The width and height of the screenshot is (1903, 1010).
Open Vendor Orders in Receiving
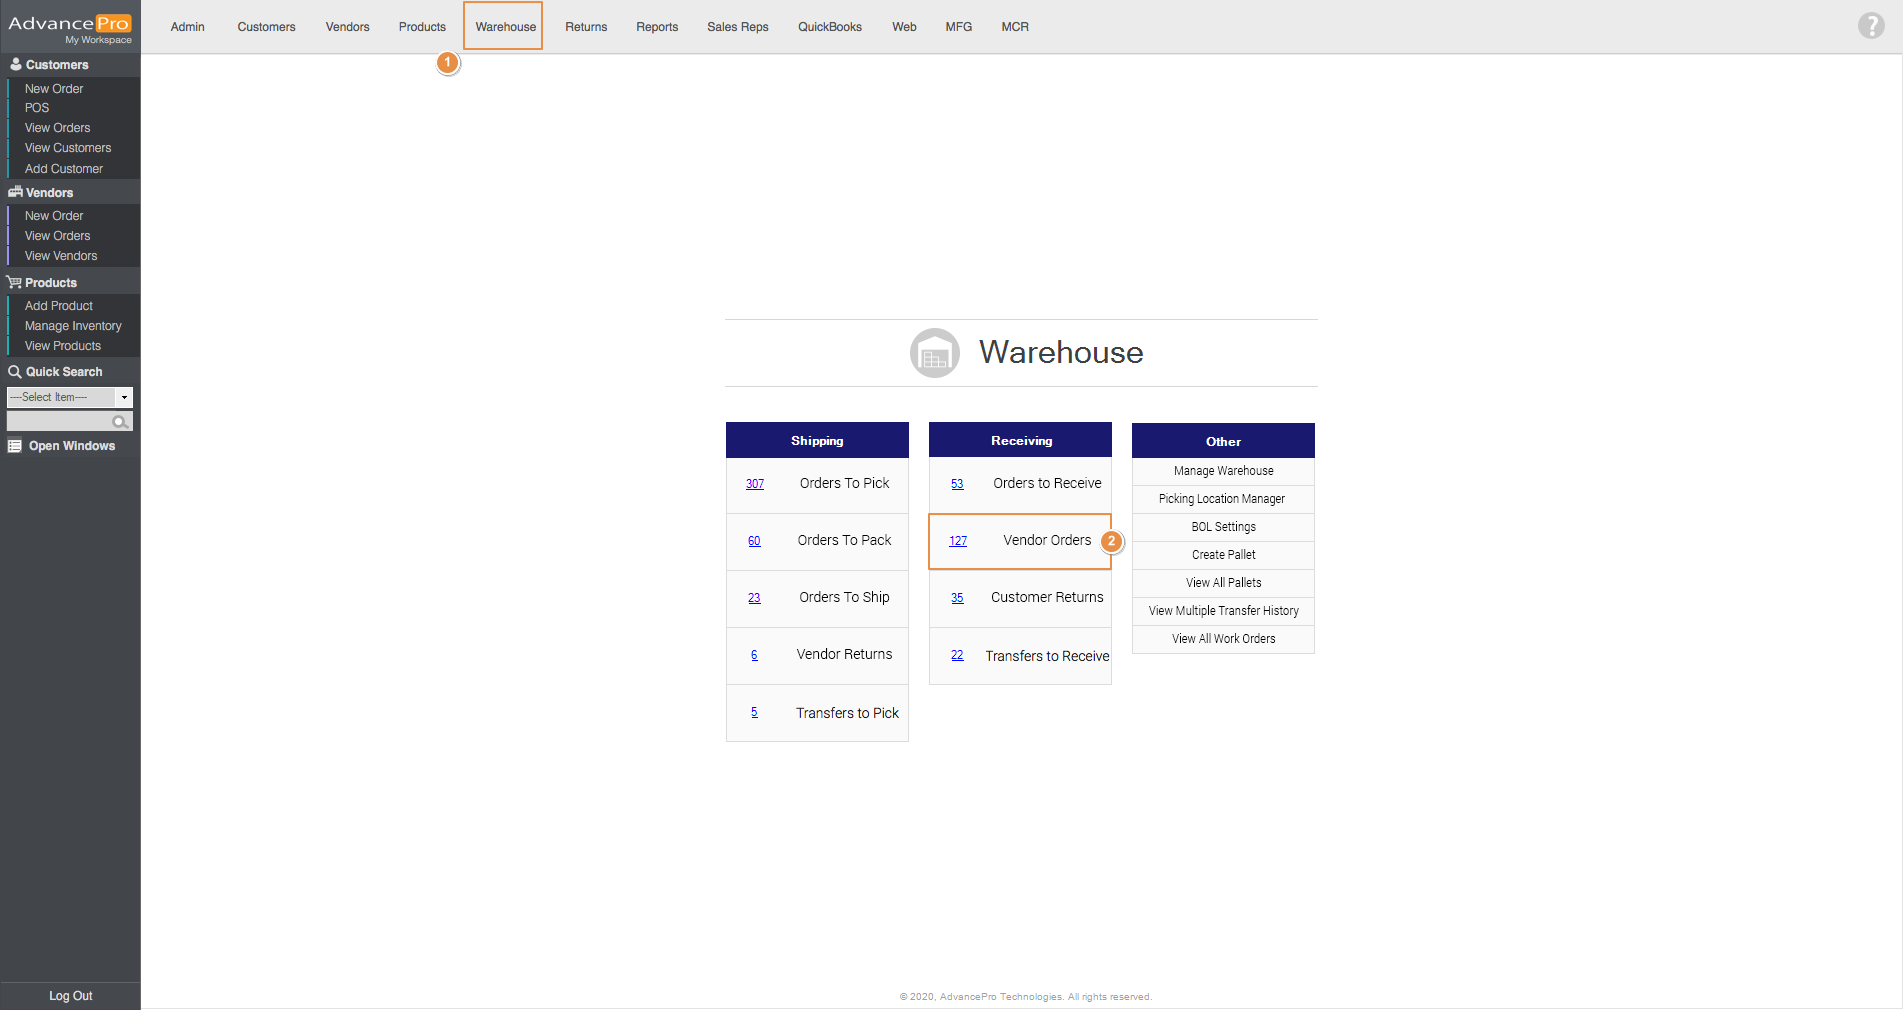coord(1046,540)
